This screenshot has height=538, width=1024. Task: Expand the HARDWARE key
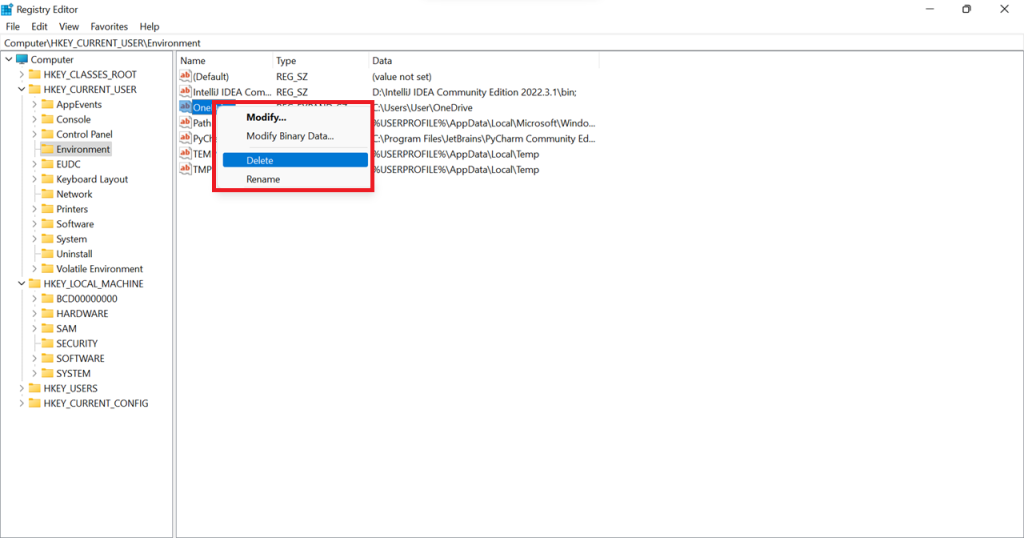34,313
